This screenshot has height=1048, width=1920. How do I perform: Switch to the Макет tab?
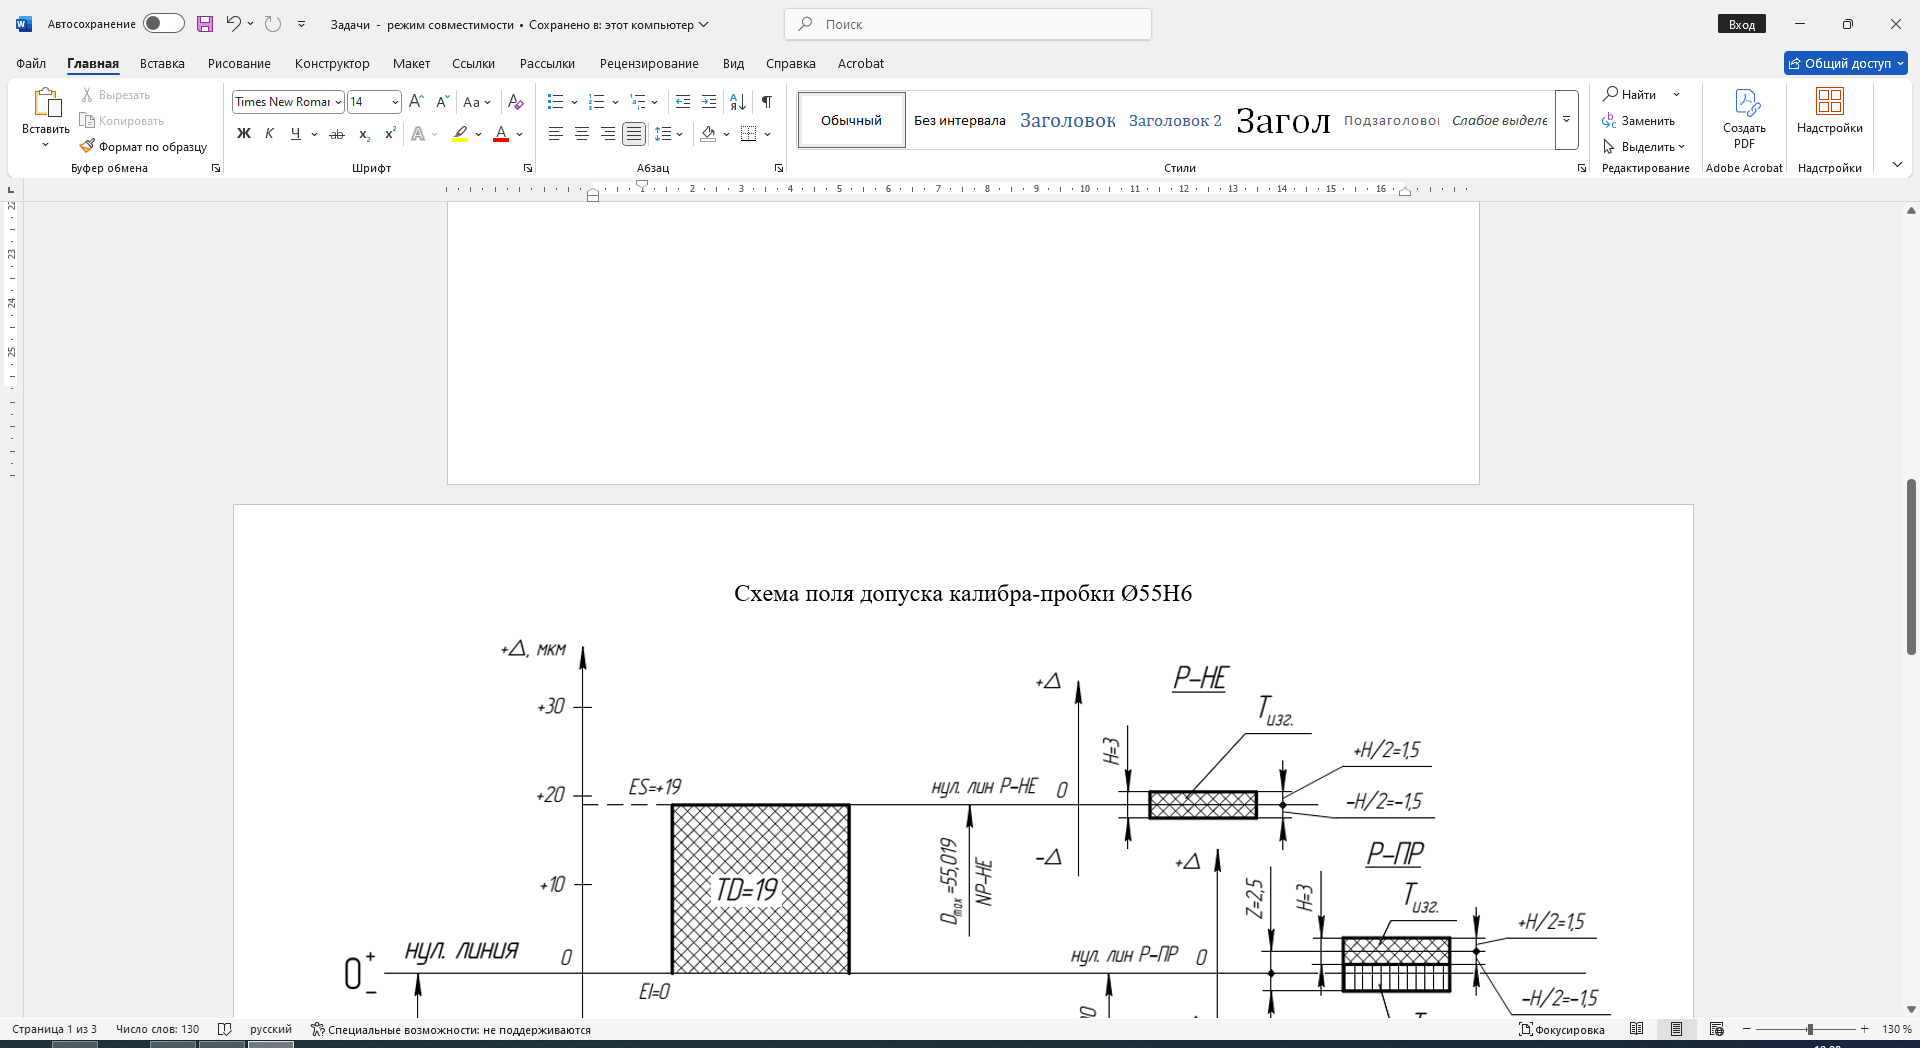click(x=411, y=63)
